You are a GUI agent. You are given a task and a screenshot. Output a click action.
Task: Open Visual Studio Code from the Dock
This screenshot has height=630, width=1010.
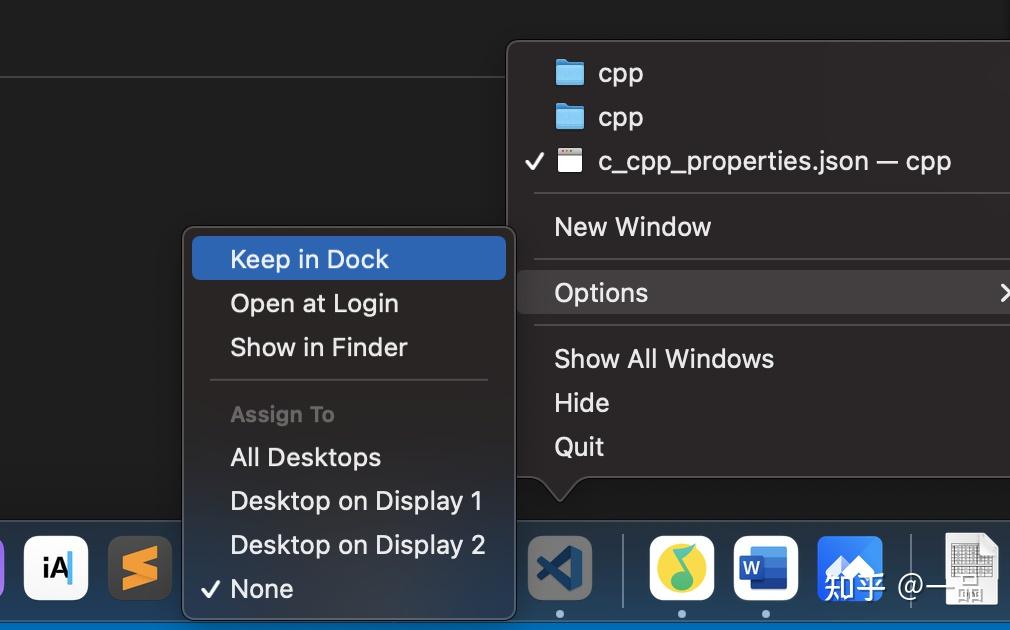pos(559,568)
